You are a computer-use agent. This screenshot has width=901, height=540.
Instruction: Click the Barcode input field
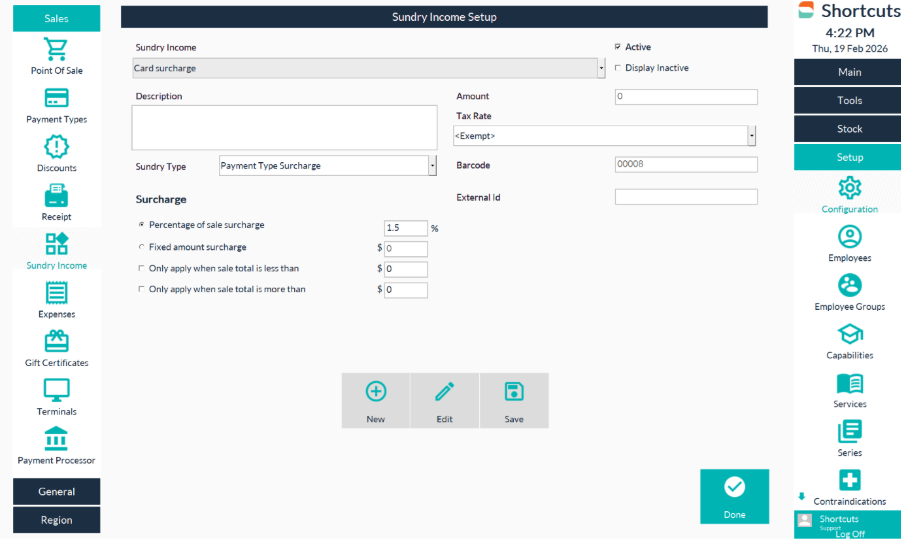(x=685, y=165)
